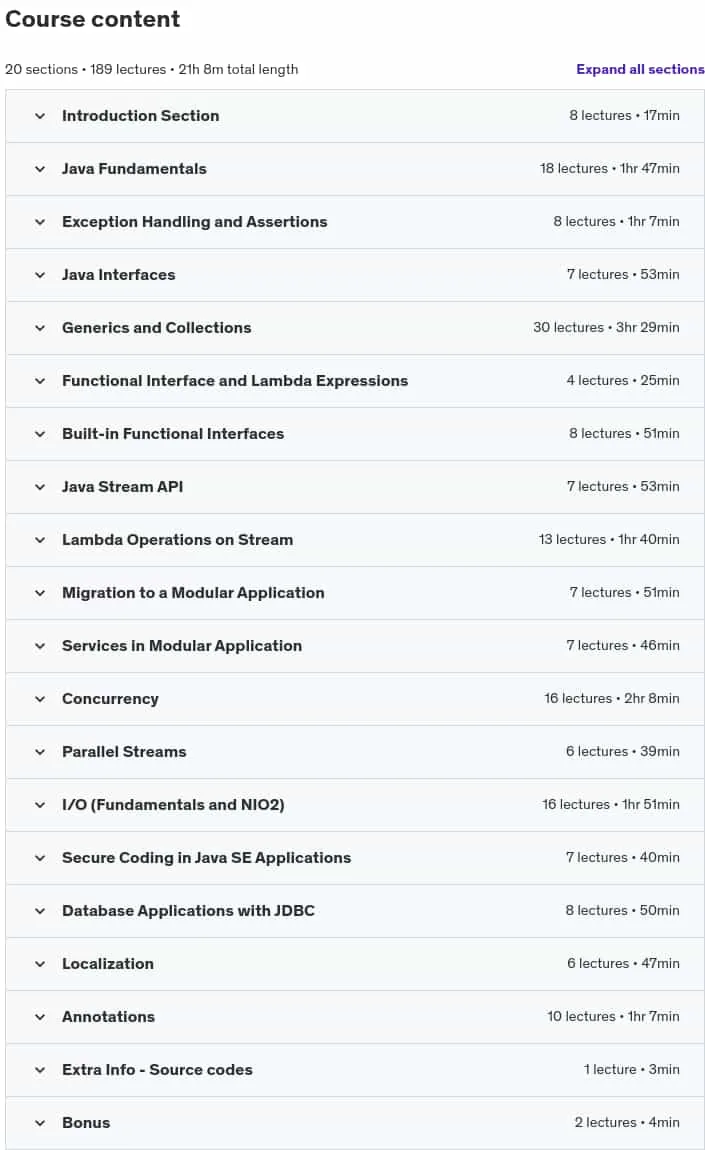Image resolution: width=705 pixels, height=1150 pixels.
Task: Expand the Annotations section row
Action: click(355, 1017)
